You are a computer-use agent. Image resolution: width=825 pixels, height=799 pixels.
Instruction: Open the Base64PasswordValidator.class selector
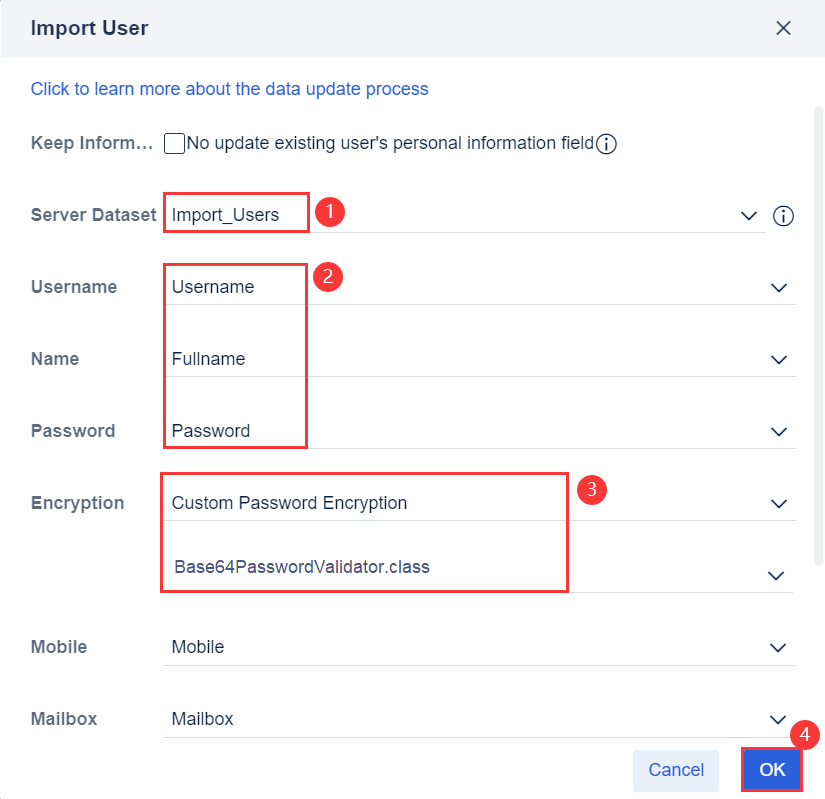778,575
